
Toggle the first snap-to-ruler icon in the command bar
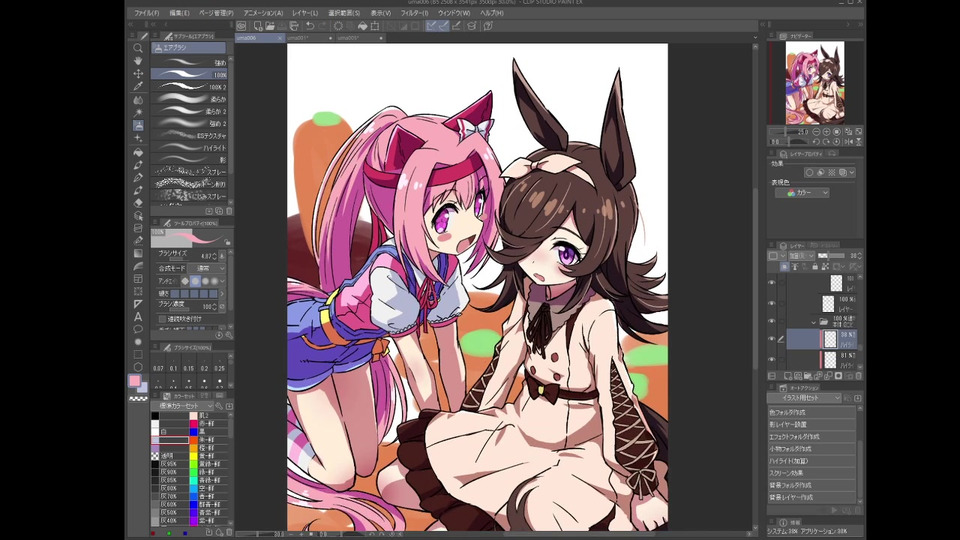(x=431, y=26)
